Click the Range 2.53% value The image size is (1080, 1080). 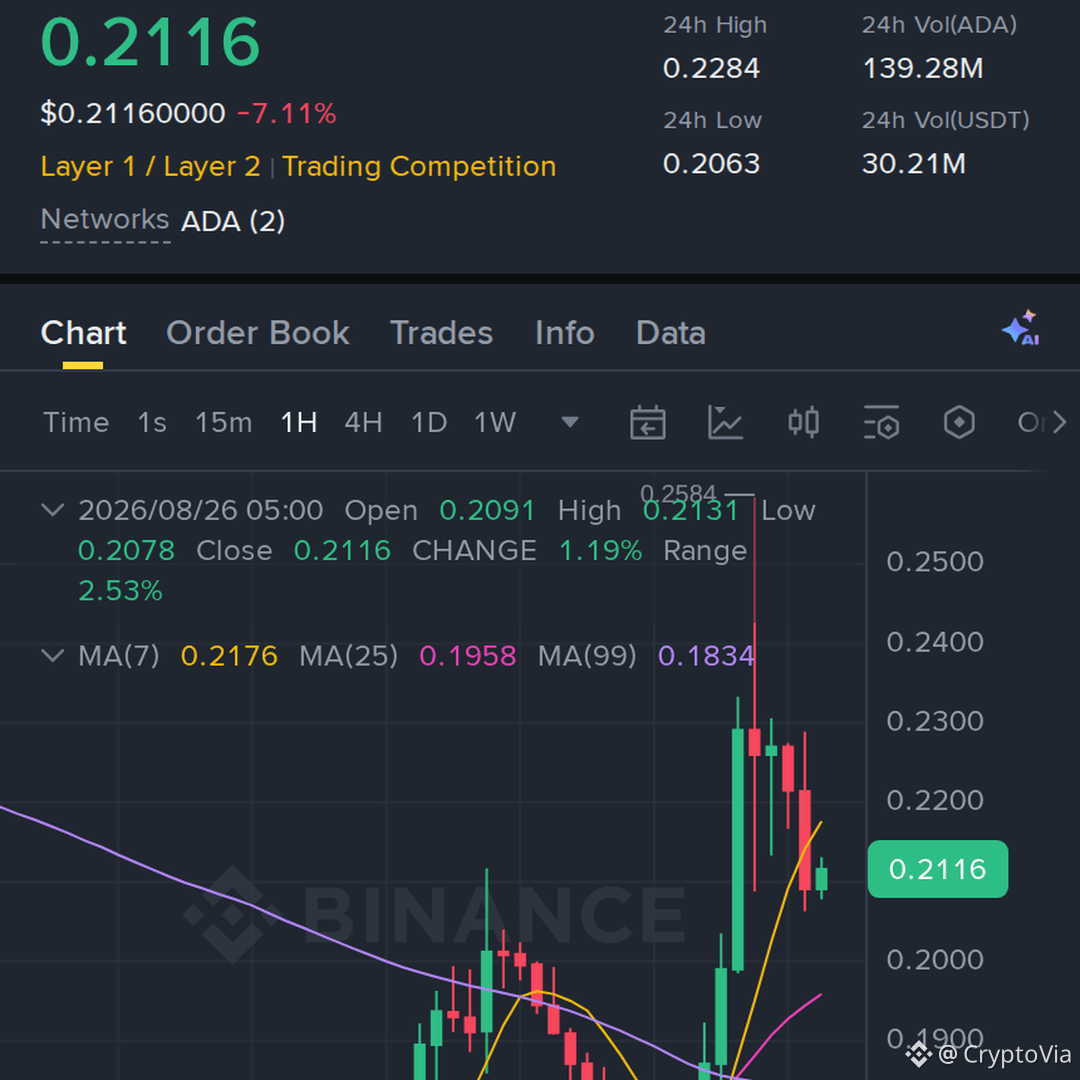121,591
